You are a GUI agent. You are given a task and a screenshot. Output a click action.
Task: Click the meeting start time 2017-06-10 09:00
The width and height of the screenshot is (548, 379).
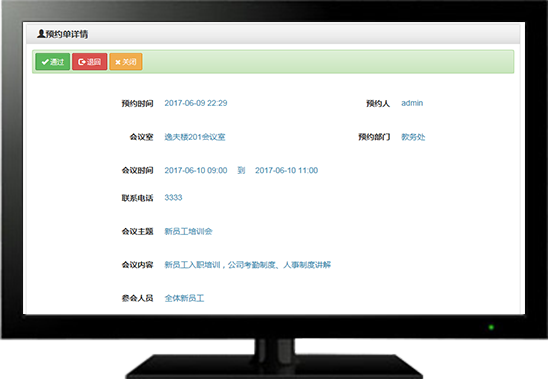click(196, 170)
